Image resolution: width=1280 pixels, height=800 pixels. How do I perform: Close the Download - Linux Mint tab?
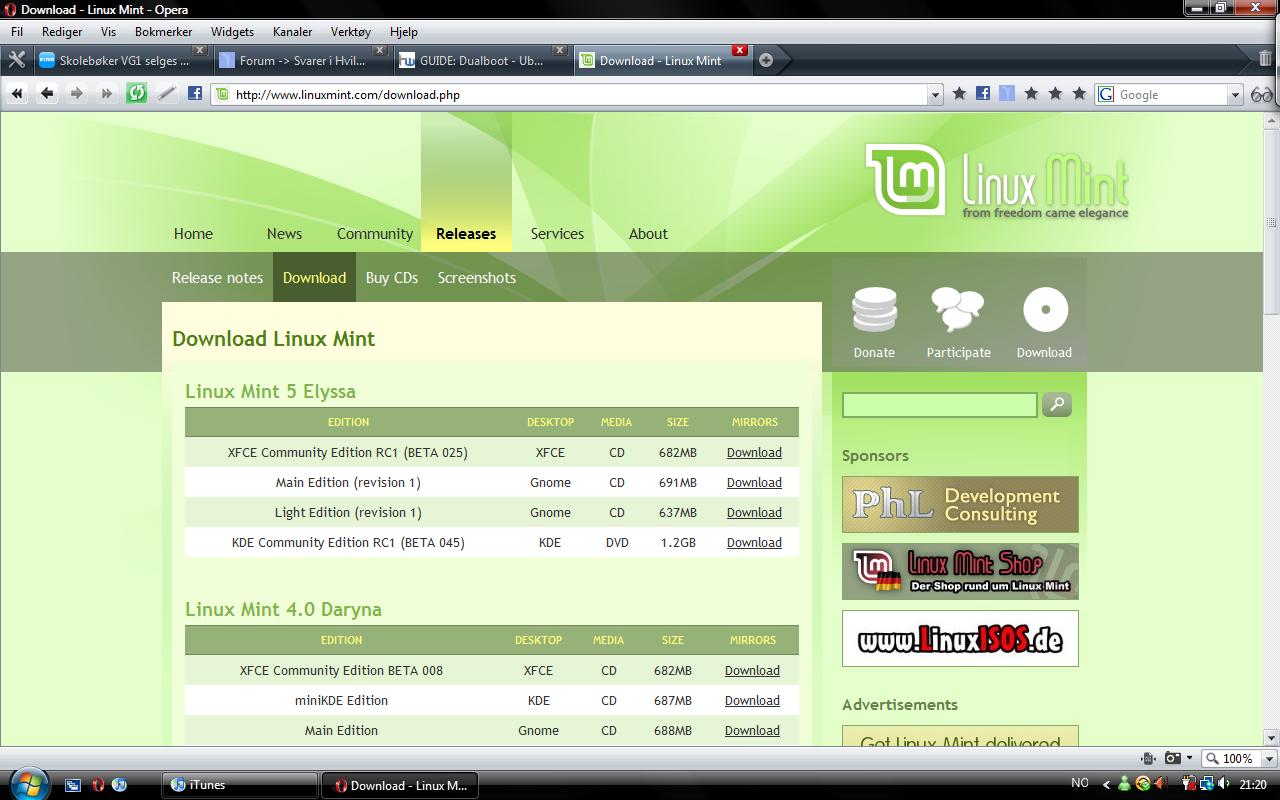coord(739,50)
